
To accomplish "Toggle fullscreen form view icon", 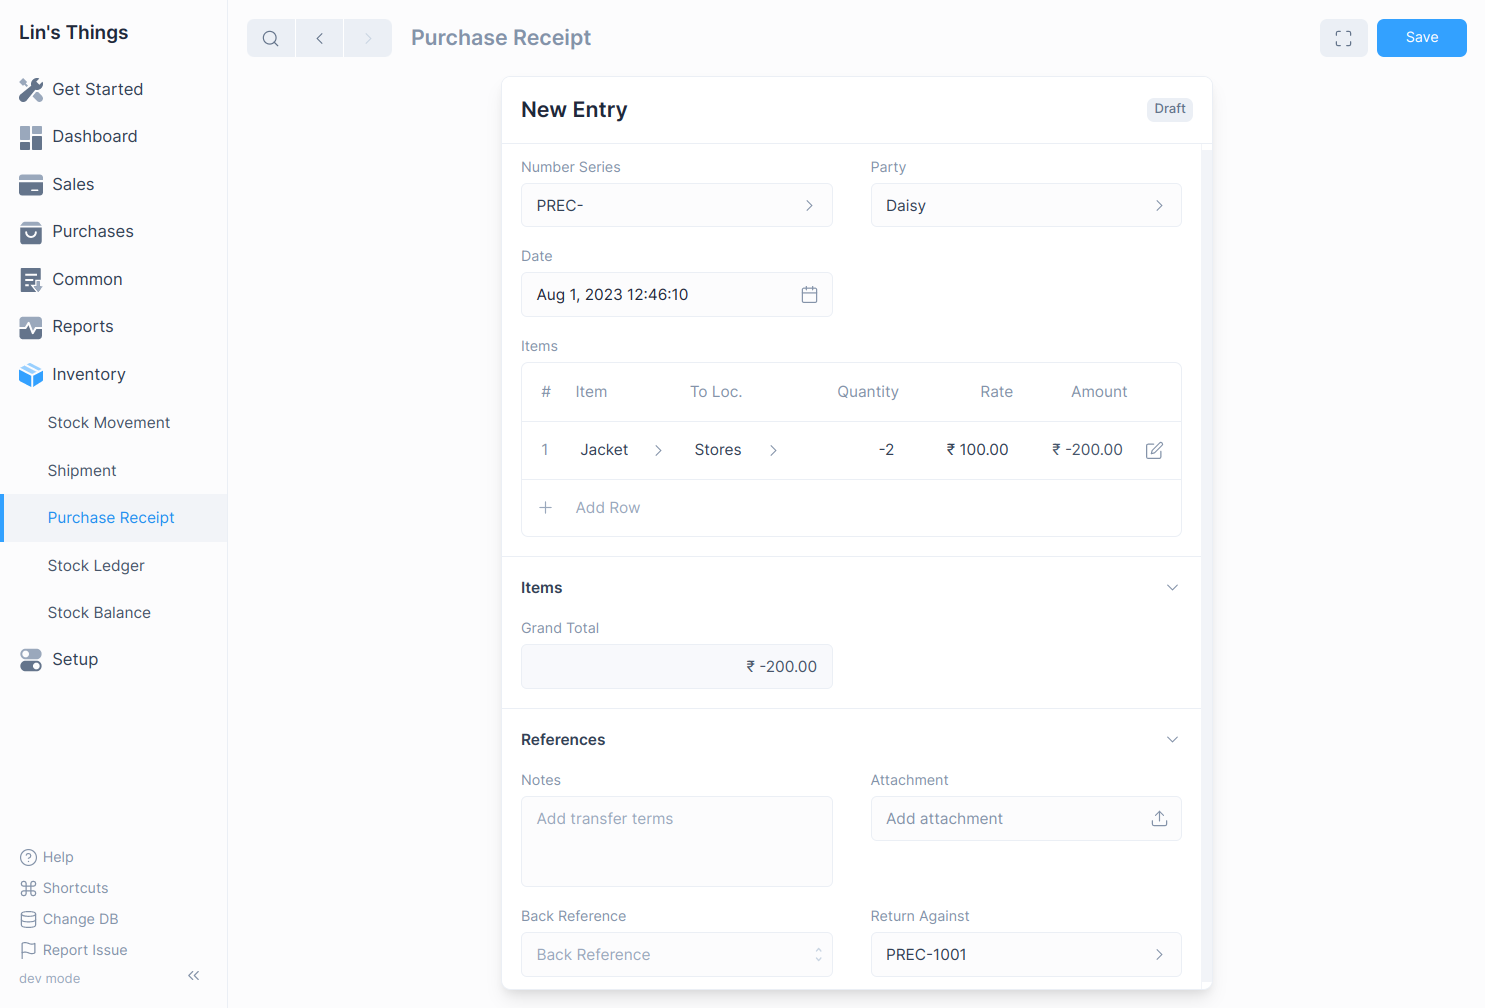I will coord(1343,38).
